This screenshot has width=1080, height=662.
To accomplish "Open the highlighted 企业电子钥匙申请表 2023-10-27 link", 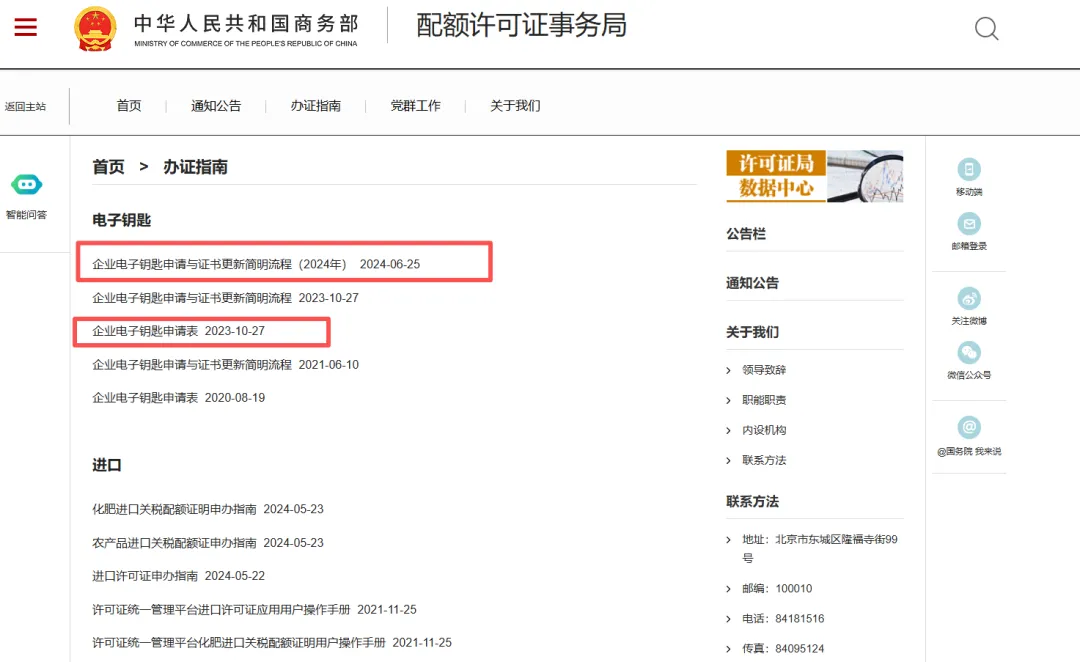I will pyautogui.click(x=176, y=331).
